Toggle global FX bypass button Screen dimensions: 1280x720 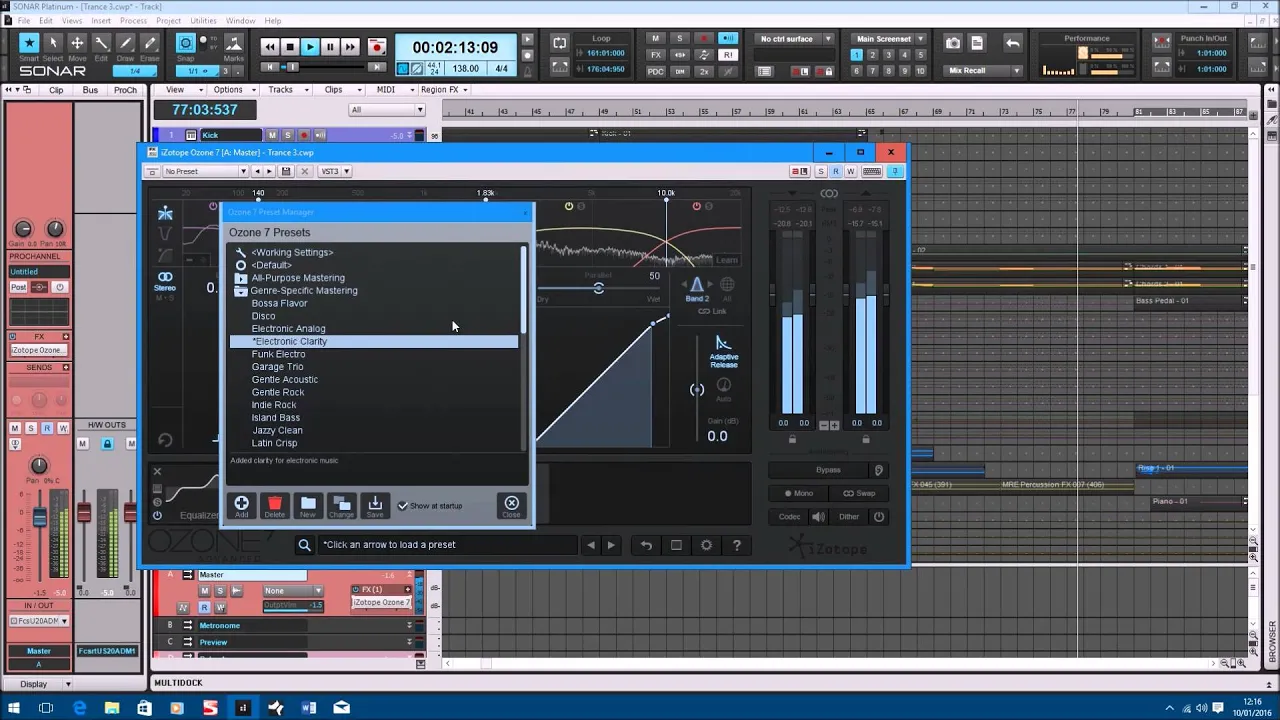tap(656, 55)
